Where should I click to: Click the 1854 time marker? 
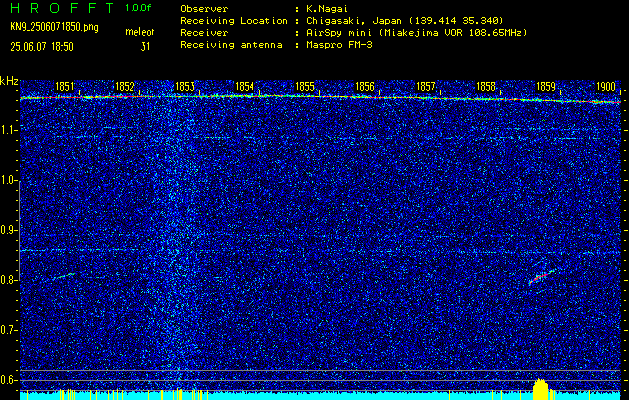coord(245,87)
